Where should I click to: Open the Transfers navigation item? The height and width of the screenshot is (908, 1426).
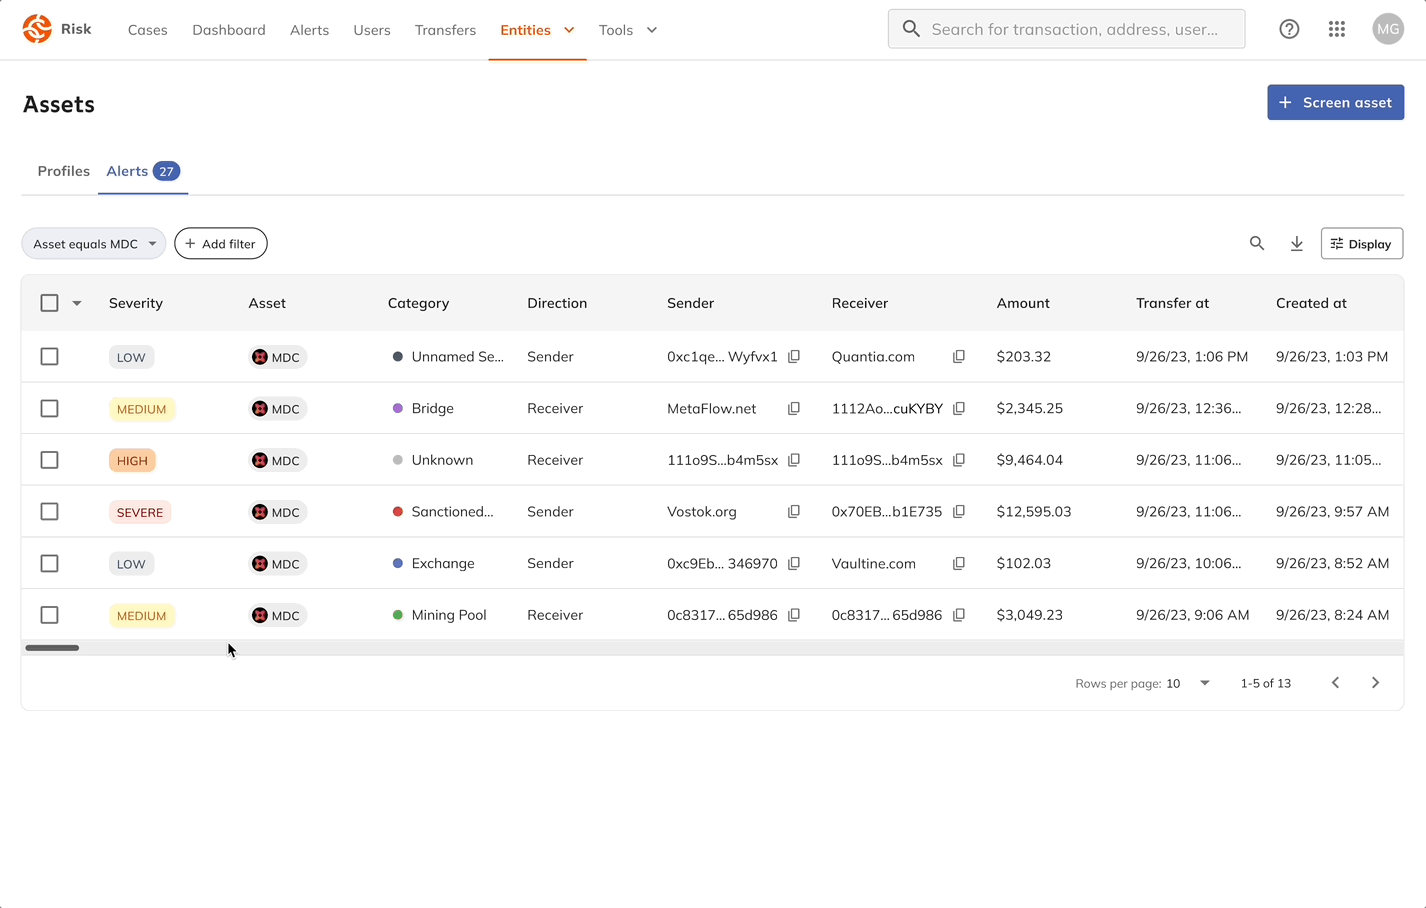tap(445, 30)
